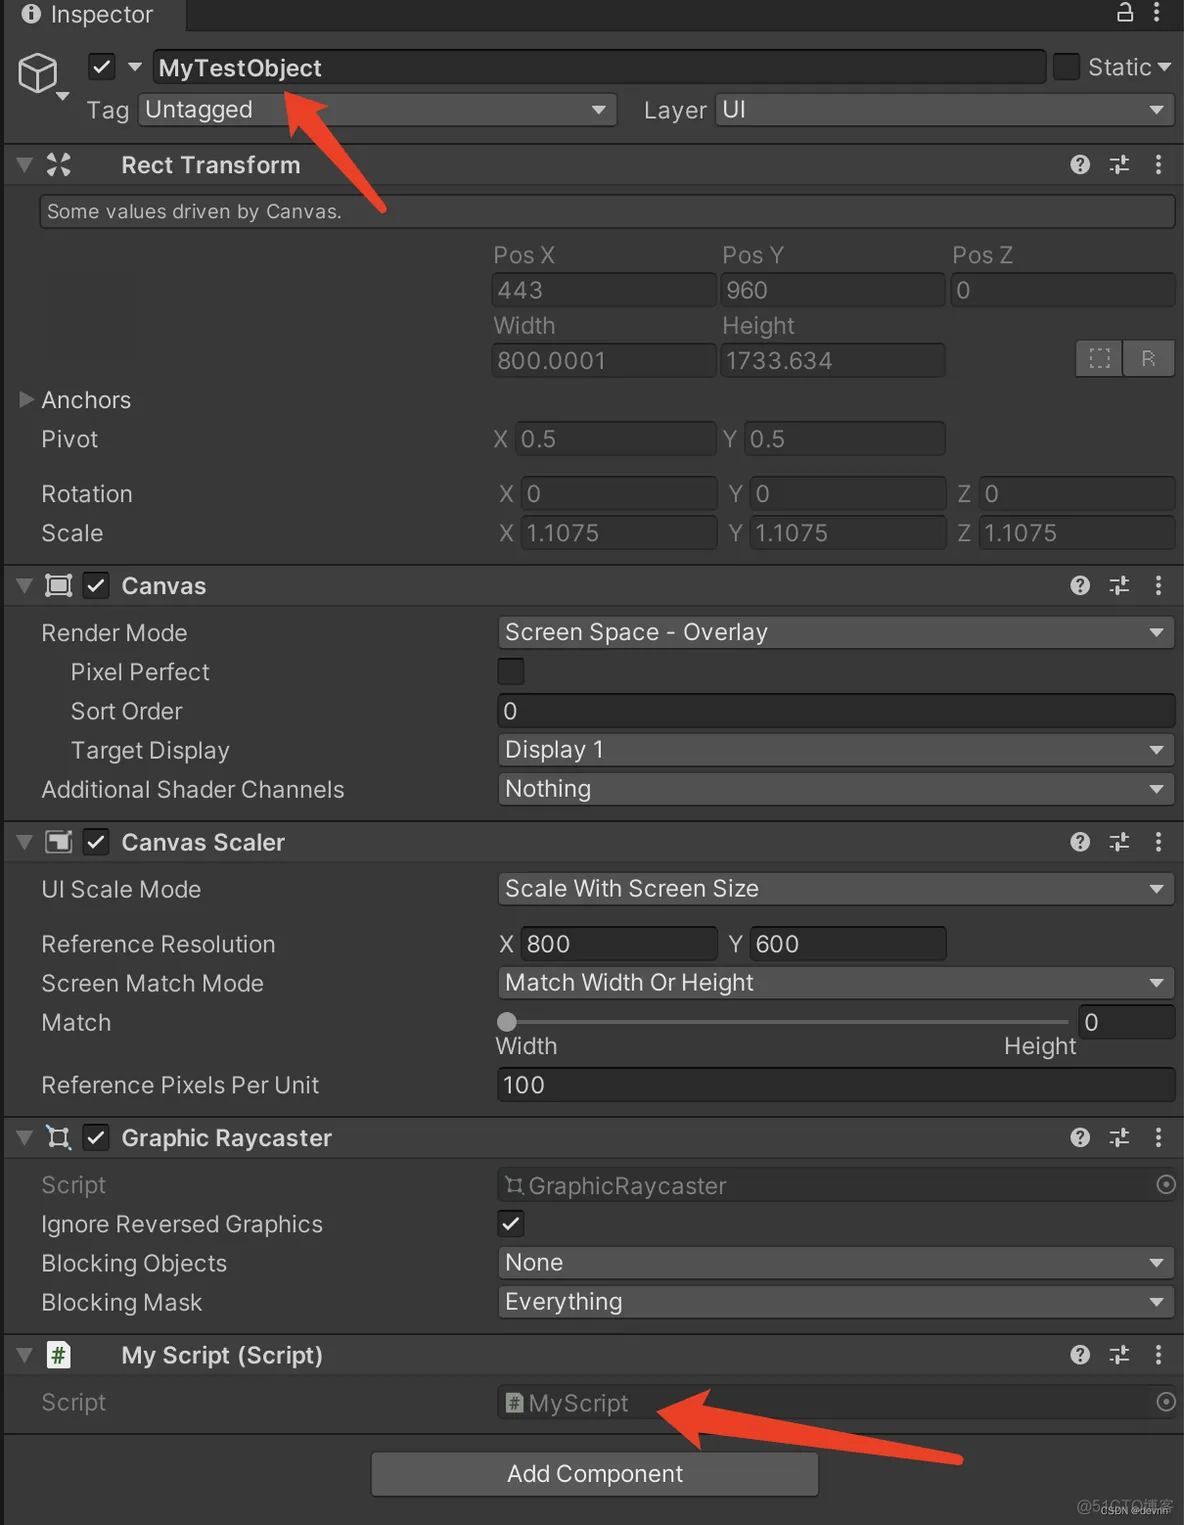Click the GameObject cube icon
The height and width of the screenshot is (1525, 1184).
click(39, 73)
